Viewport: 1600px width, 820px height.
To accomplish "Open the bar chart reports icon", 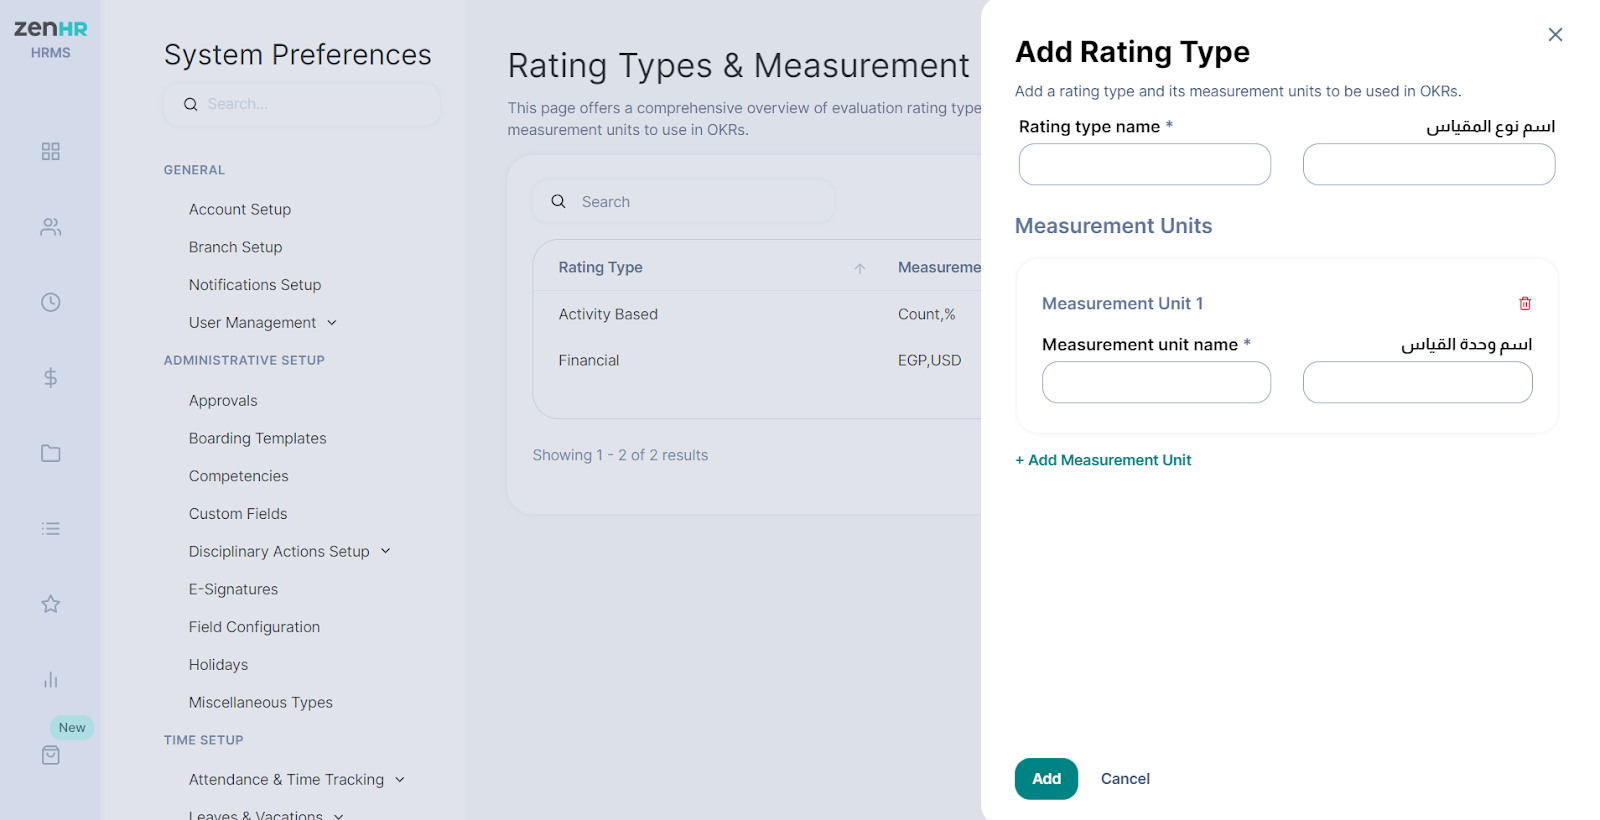I will pos(51,680).
